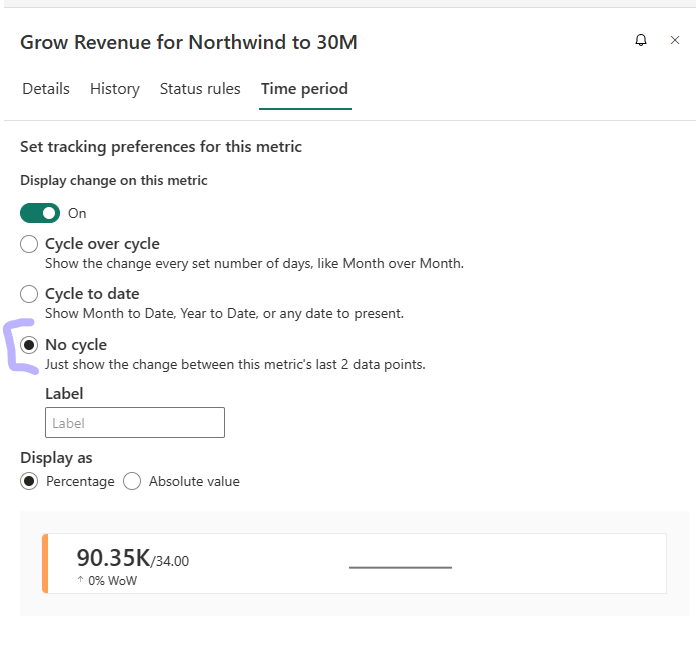Select the No cycle radio button

(x=29, y=345)
